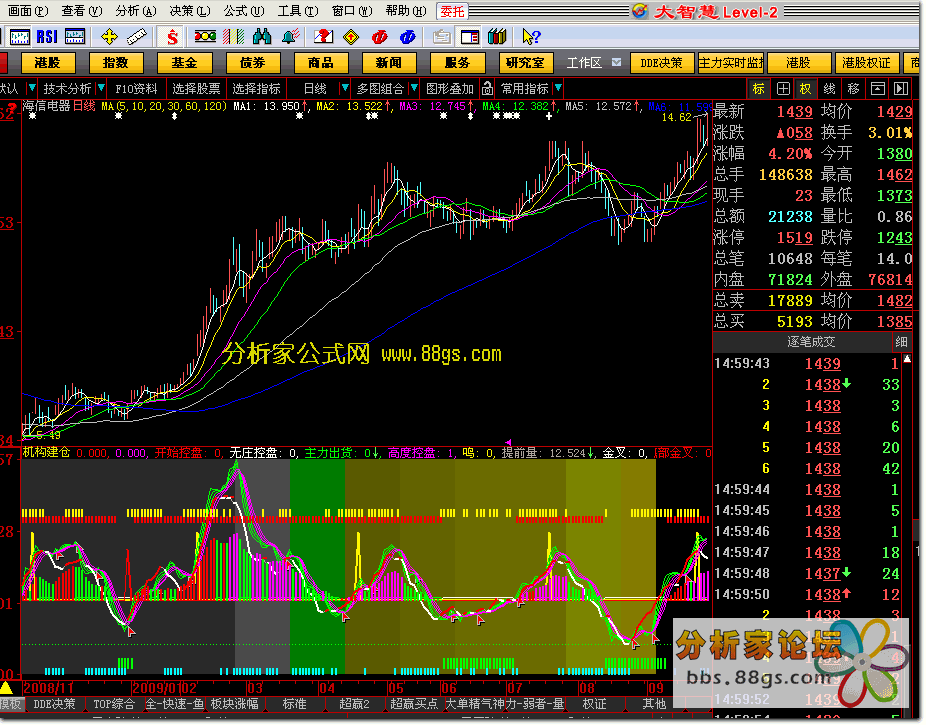The width and height of the screenshot is (926, 725).
Task: Click the 基金 yellow button
Action: pos(184,63)
